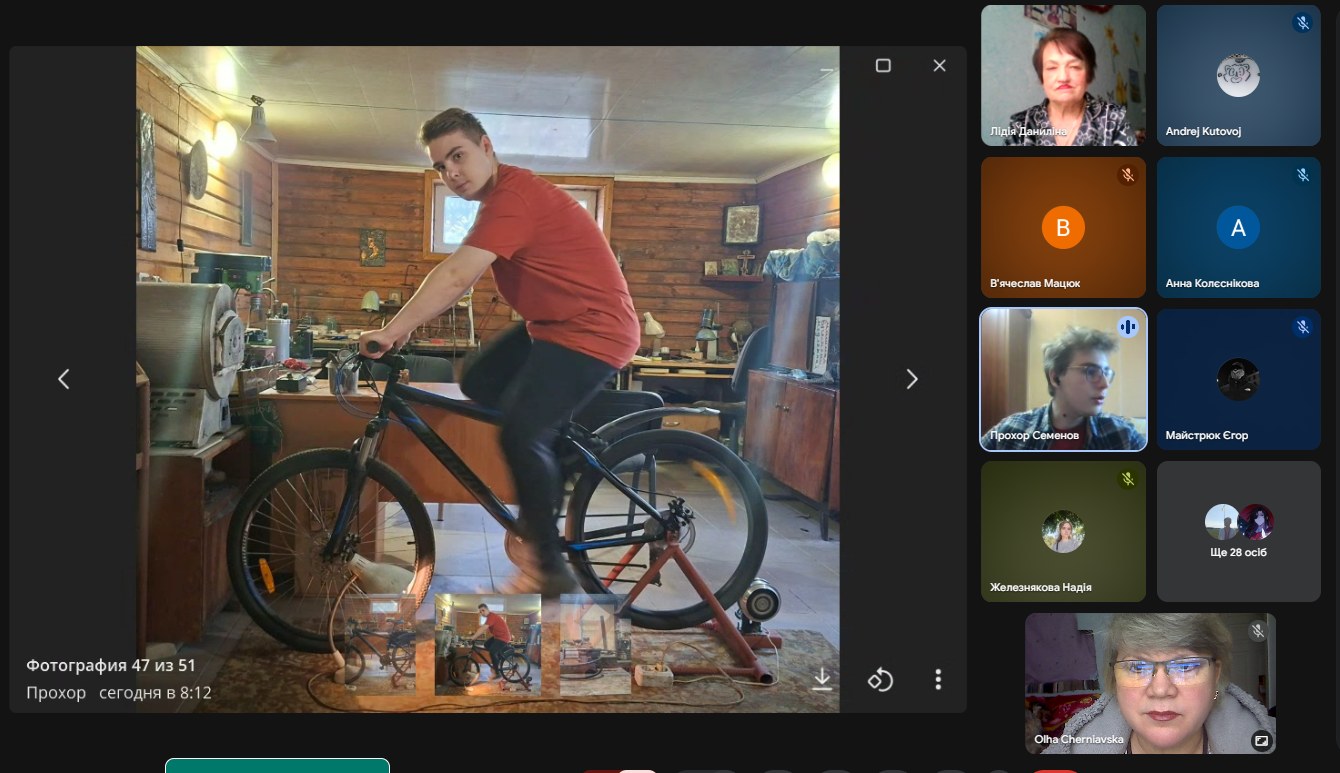
Task: Select the right thumbnail in the filmstrip
Action: [595, 644]
